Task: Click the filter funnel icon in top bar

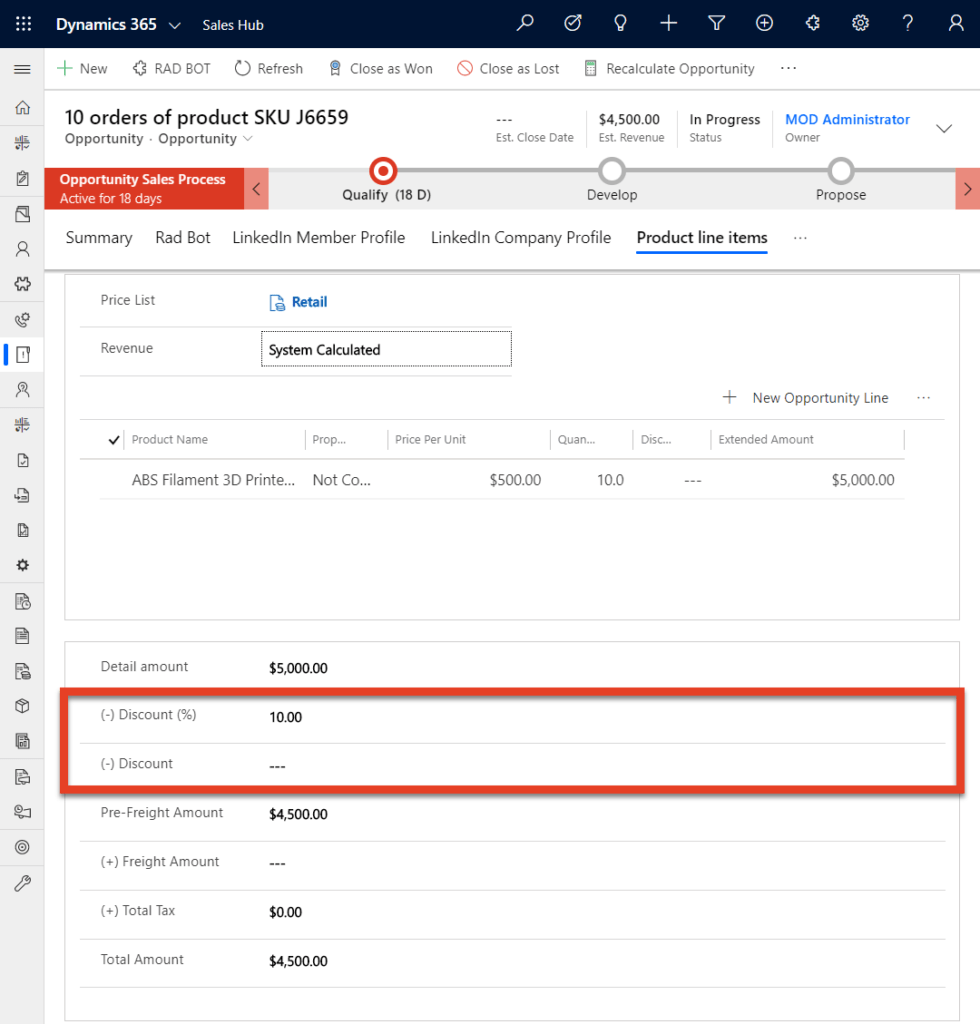Action: point(716,23)
